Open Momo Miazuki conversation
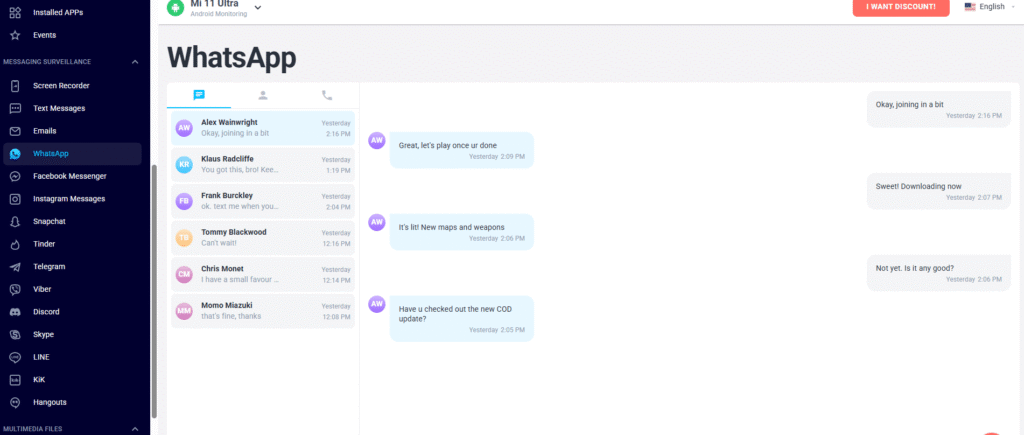Screen dimensions: 1024x435 point(263,311)
